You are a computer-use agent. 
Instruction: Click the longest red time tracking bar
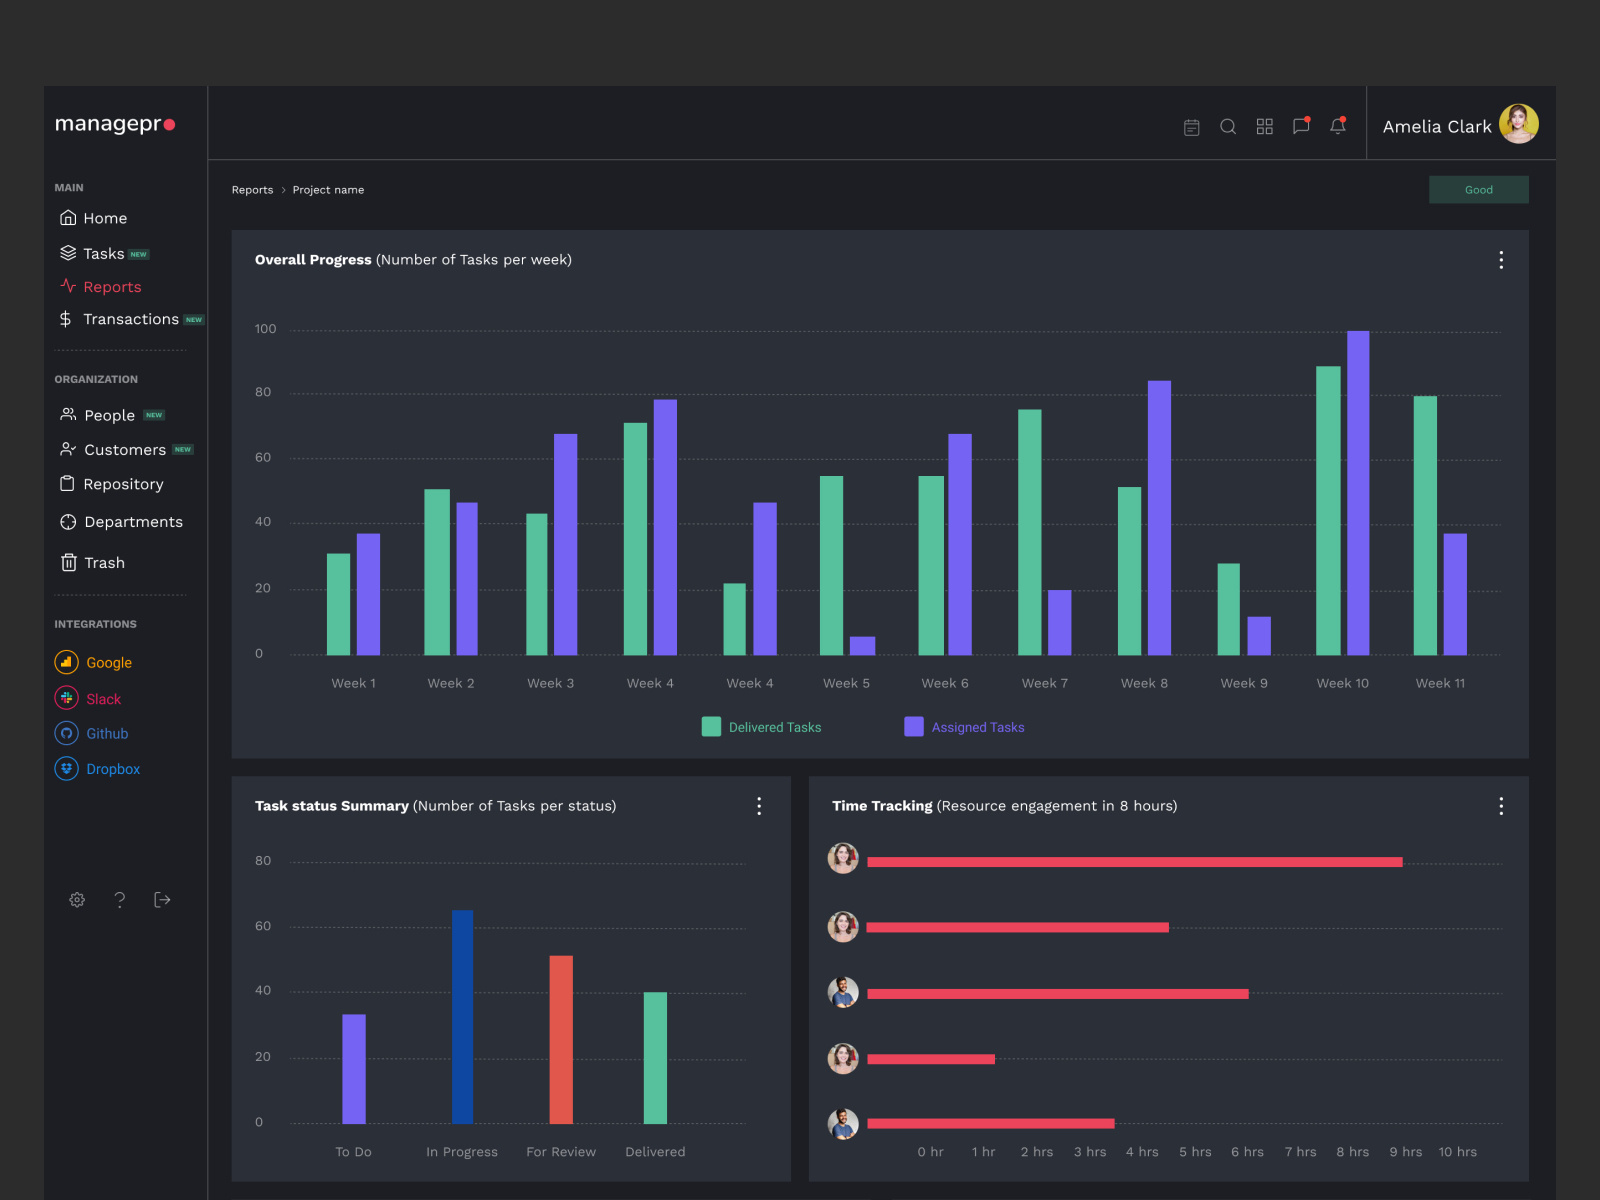pyautogui.click(x=1135, y=861)
